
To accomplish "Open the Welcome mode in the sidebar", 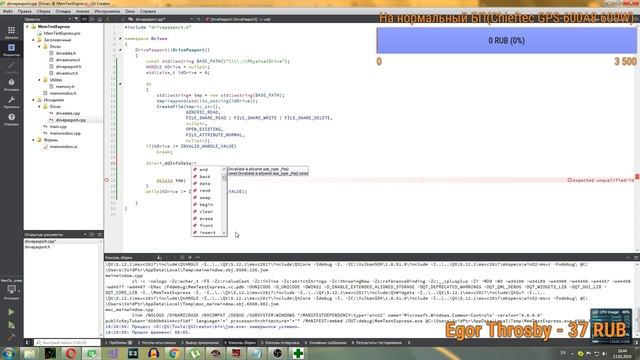I will [11, 31].
